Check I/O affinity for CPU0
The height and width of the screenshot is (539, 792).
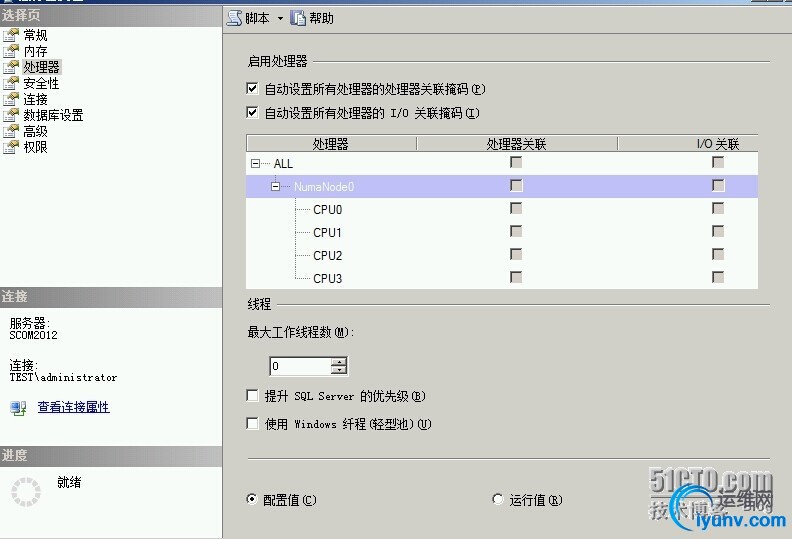pyautogui.click(x=718, y=208)
